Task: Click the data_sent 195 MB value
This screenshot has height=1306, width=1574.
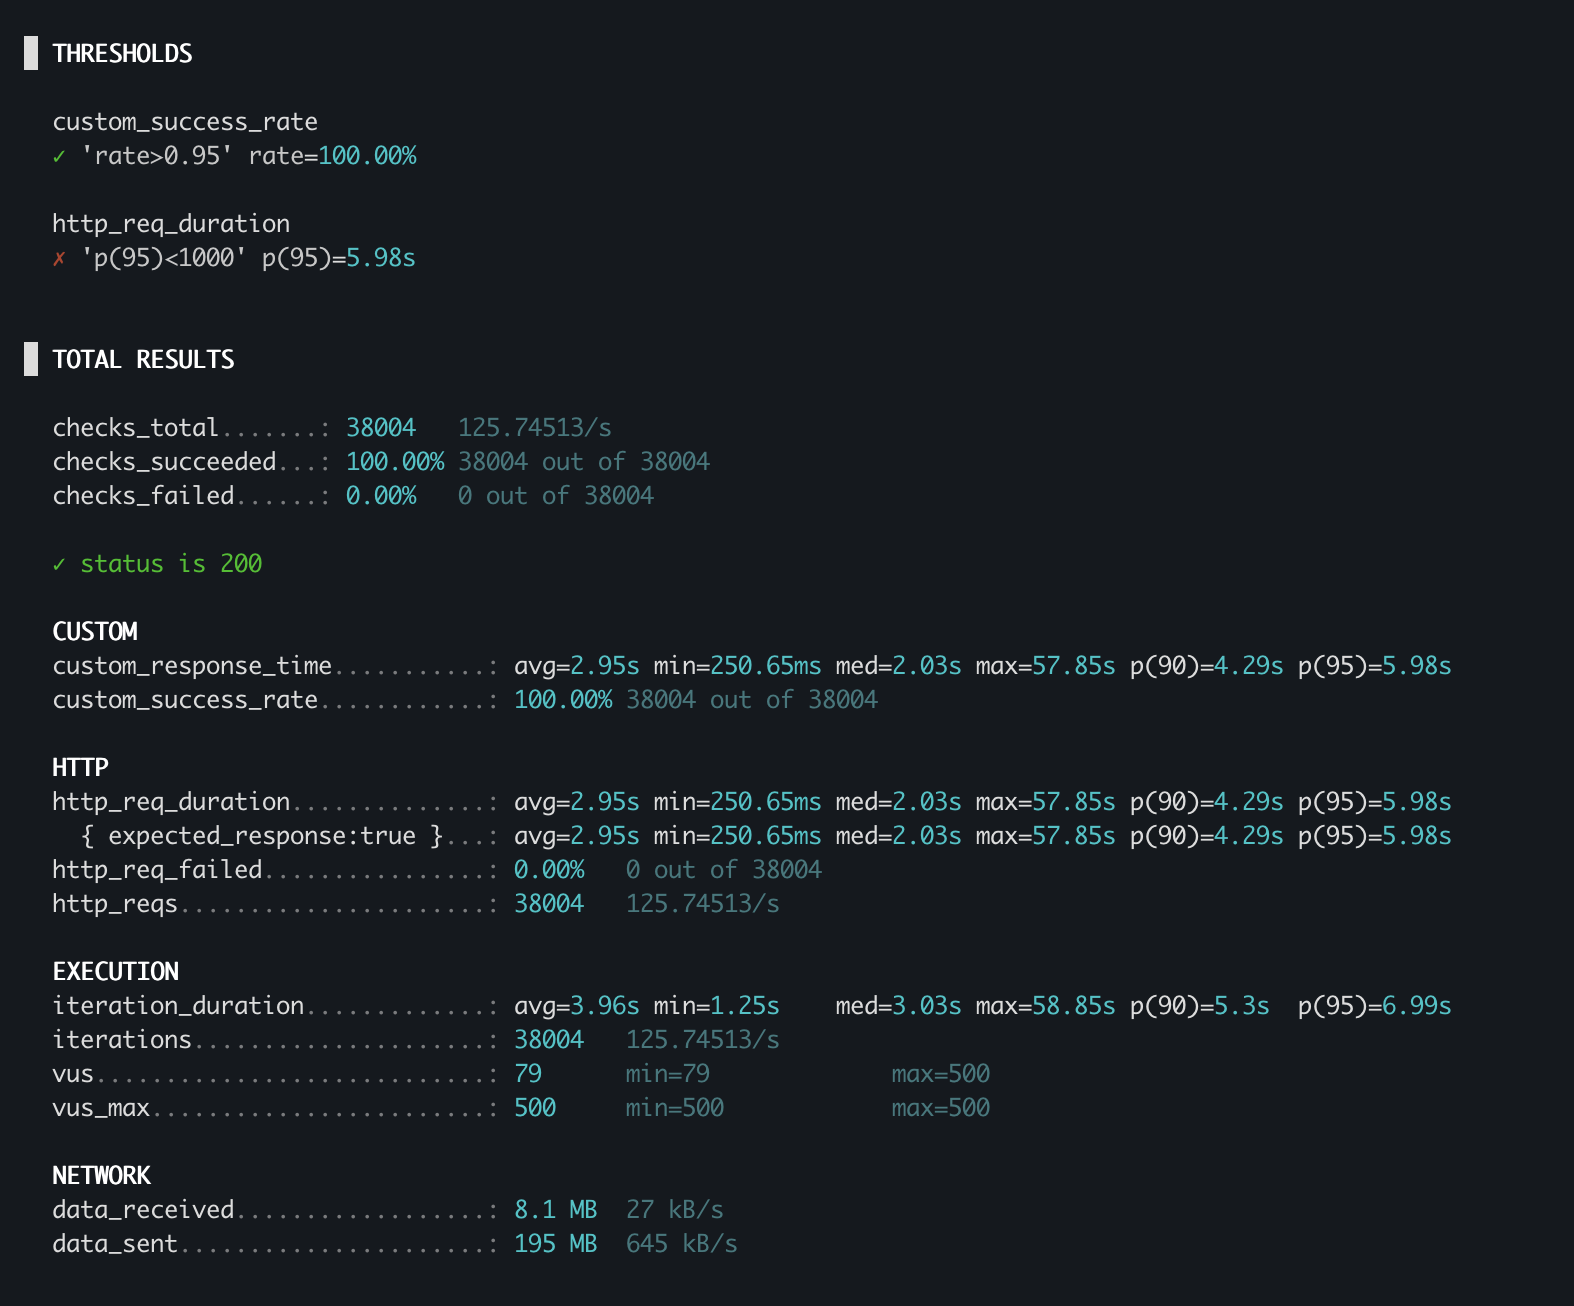Action: (555, 1244)
